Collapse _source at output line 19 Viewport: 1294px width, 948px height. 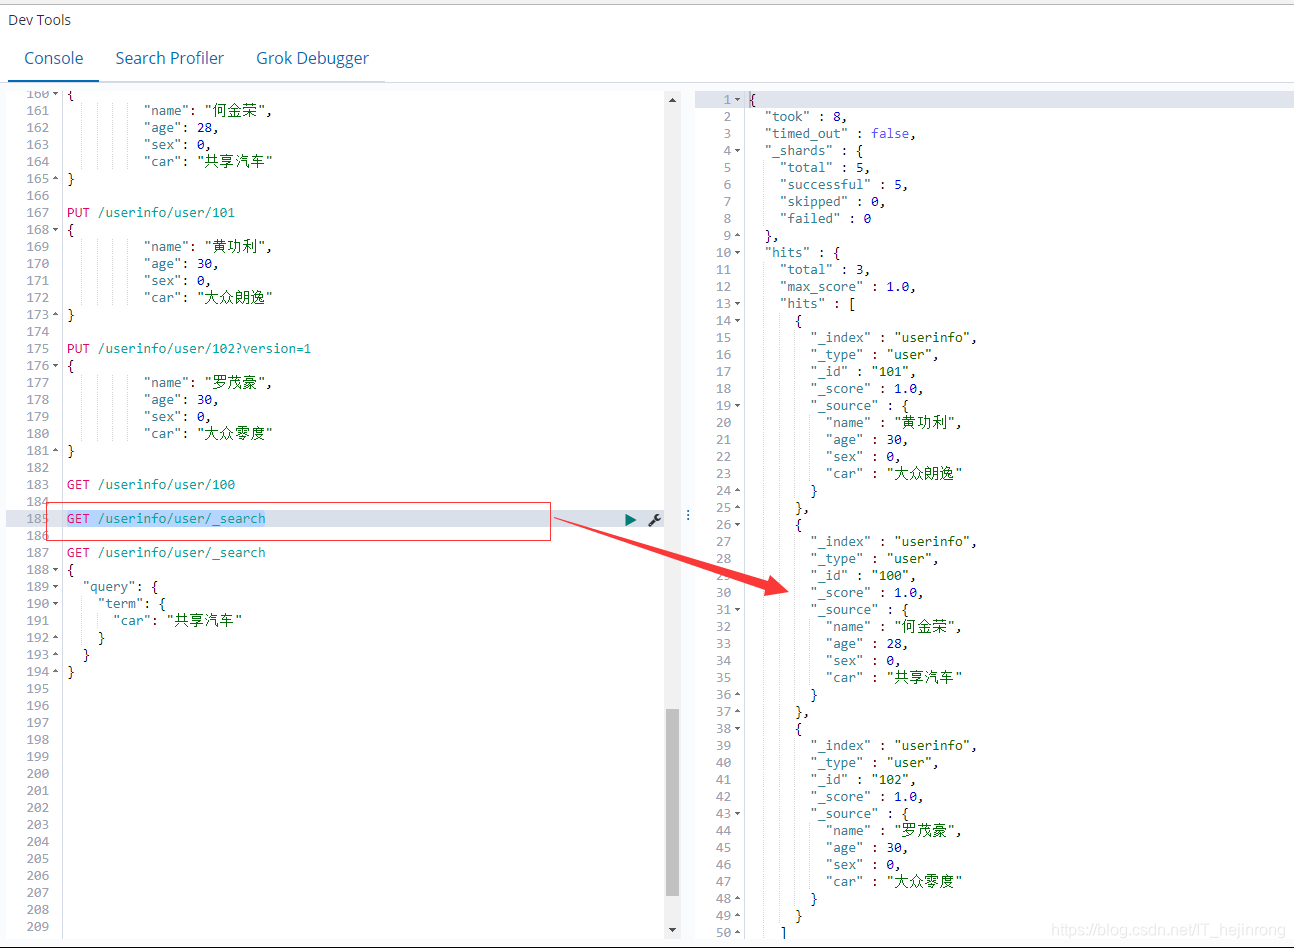click(738, 406)
